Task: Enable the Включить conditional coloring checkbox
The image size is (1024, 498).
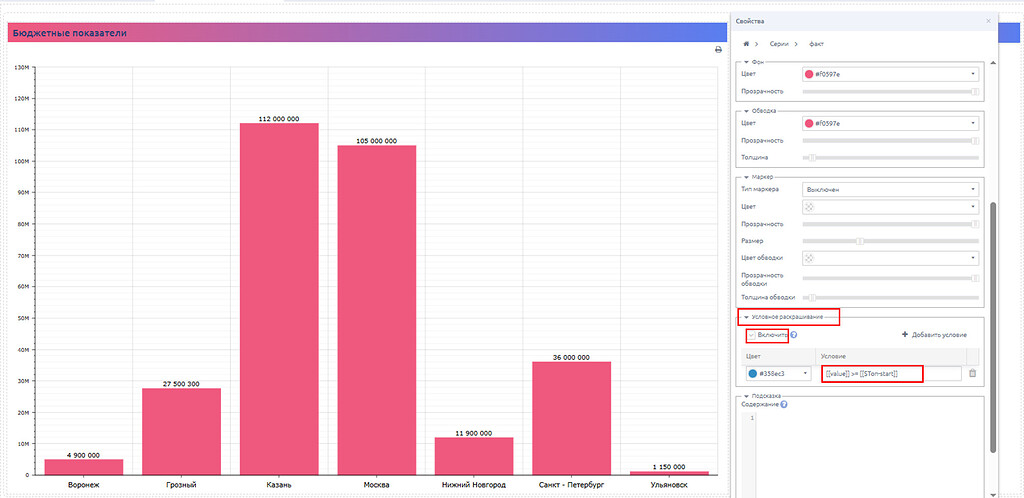Action: point(752,335)
